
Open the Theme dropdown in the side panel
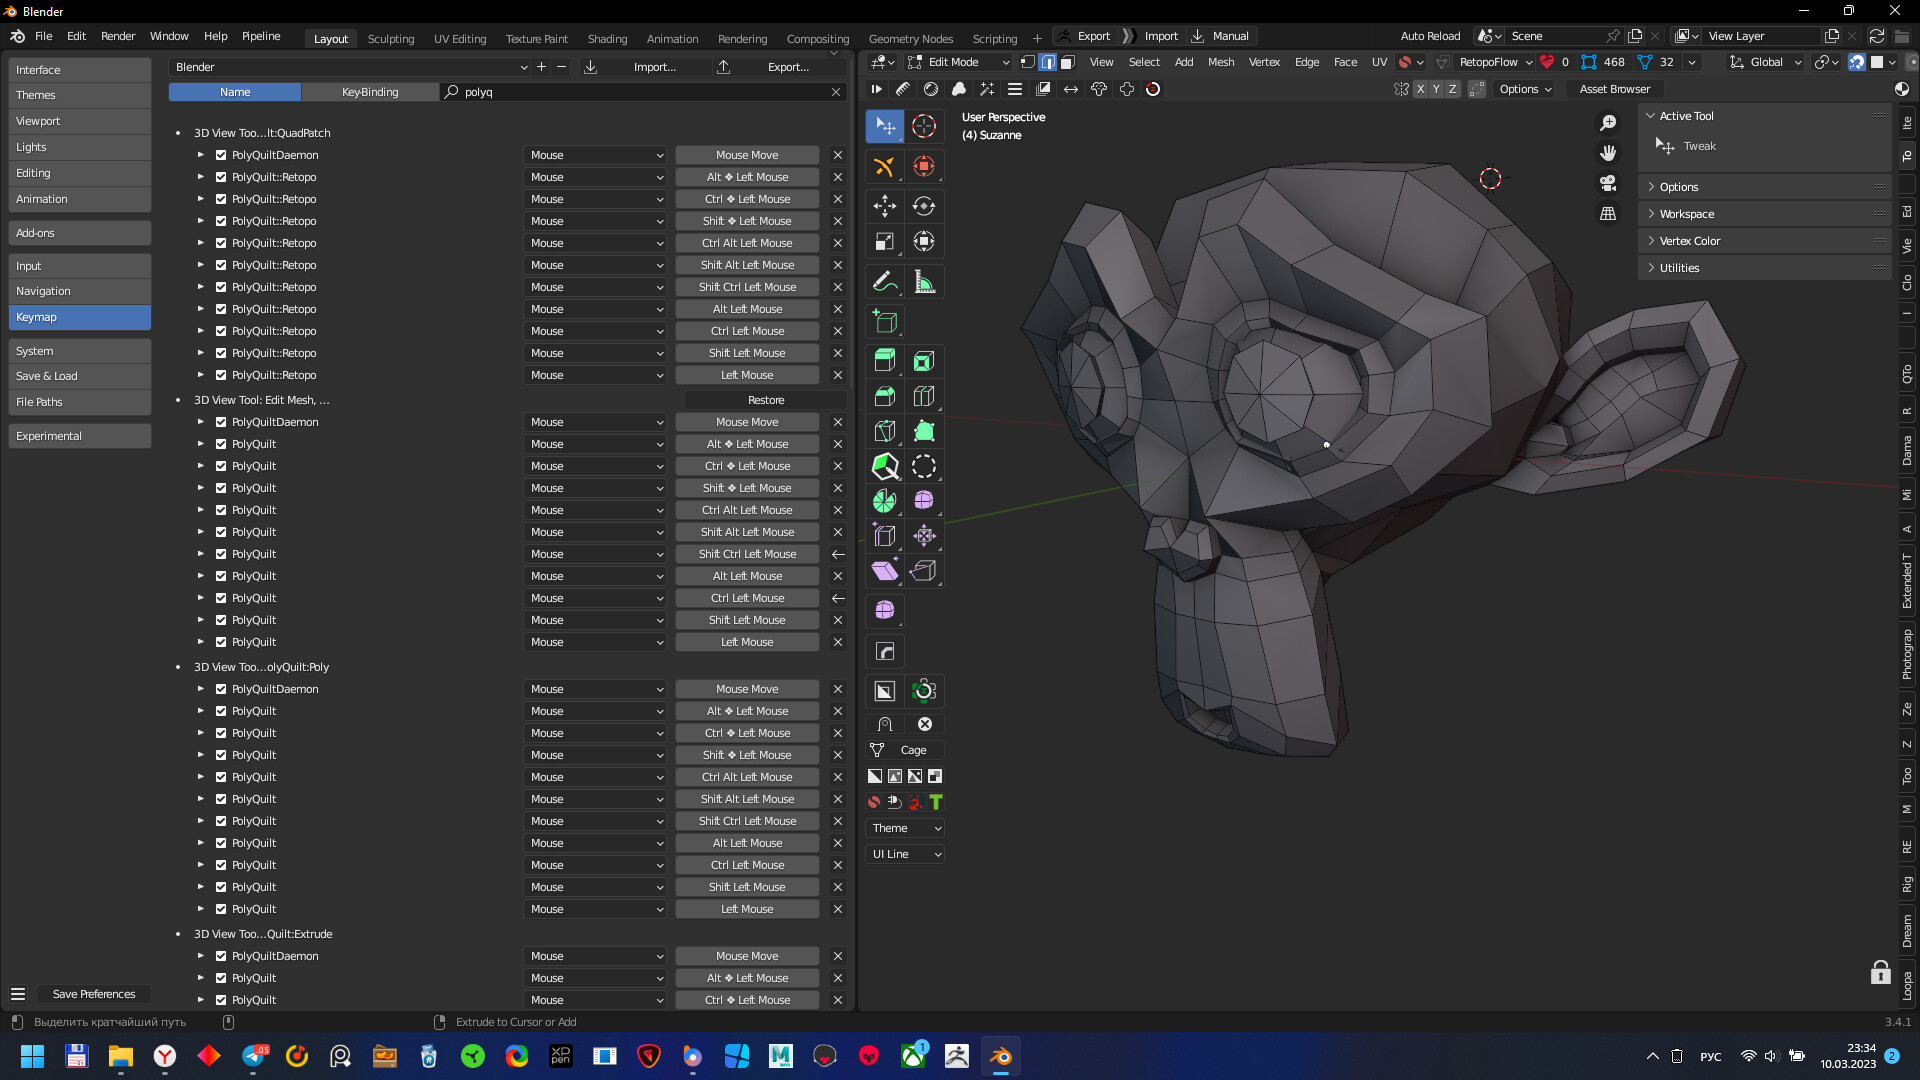[905, 828]
